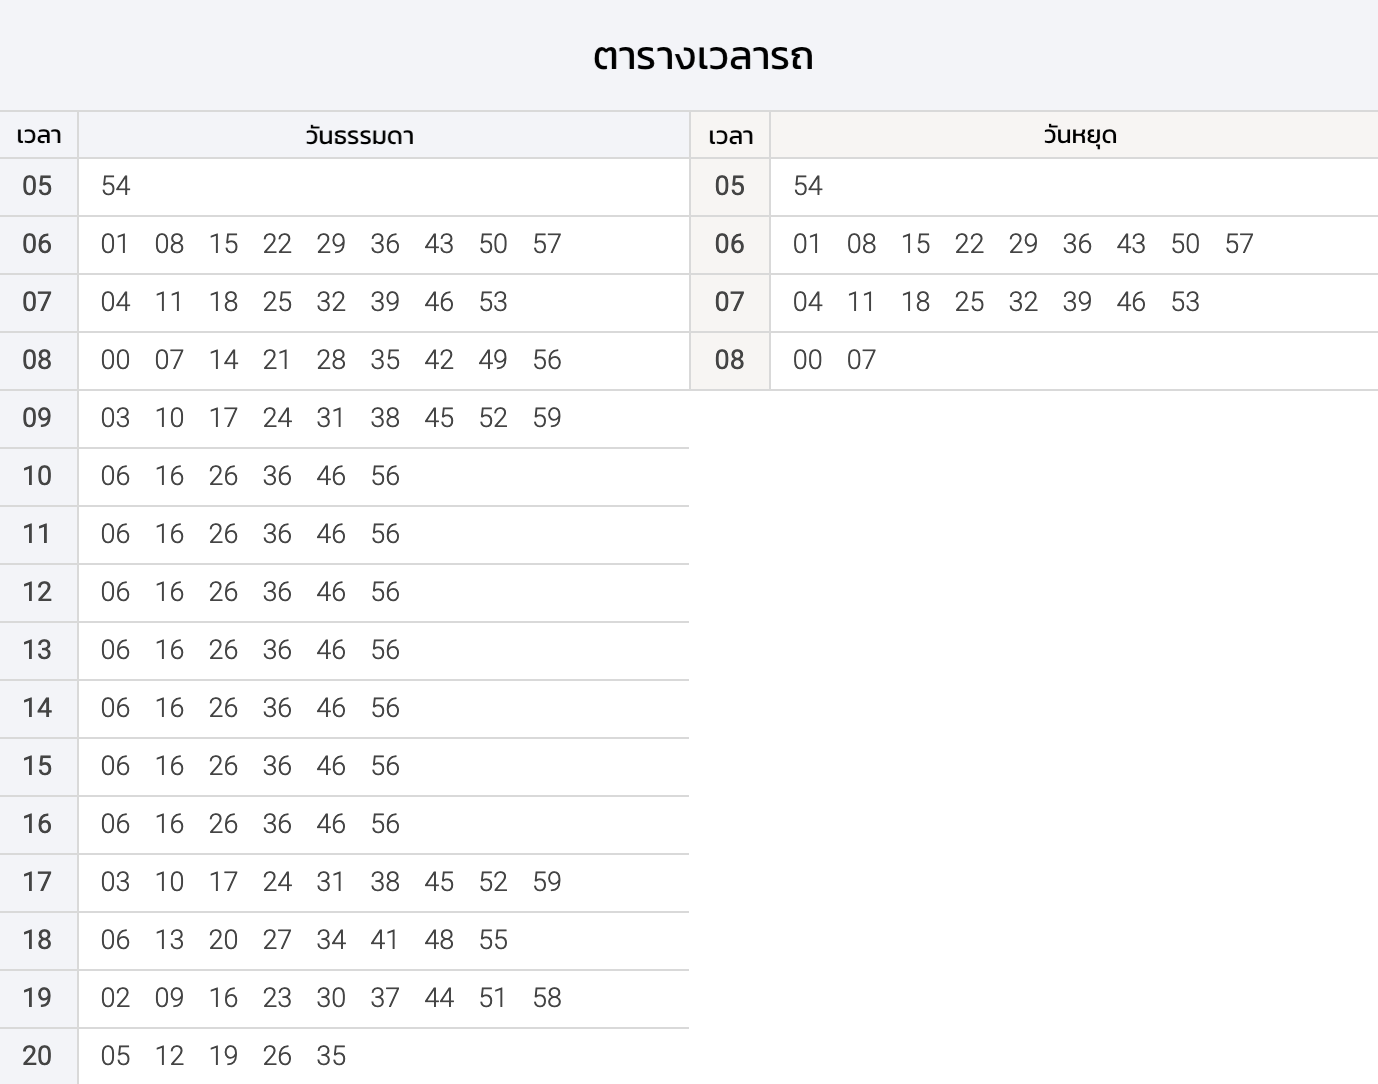The width and height of the screenshot is (1378, 1084).
Task: Click the เวลา header of holiday table
Action: tap(730, 136)
